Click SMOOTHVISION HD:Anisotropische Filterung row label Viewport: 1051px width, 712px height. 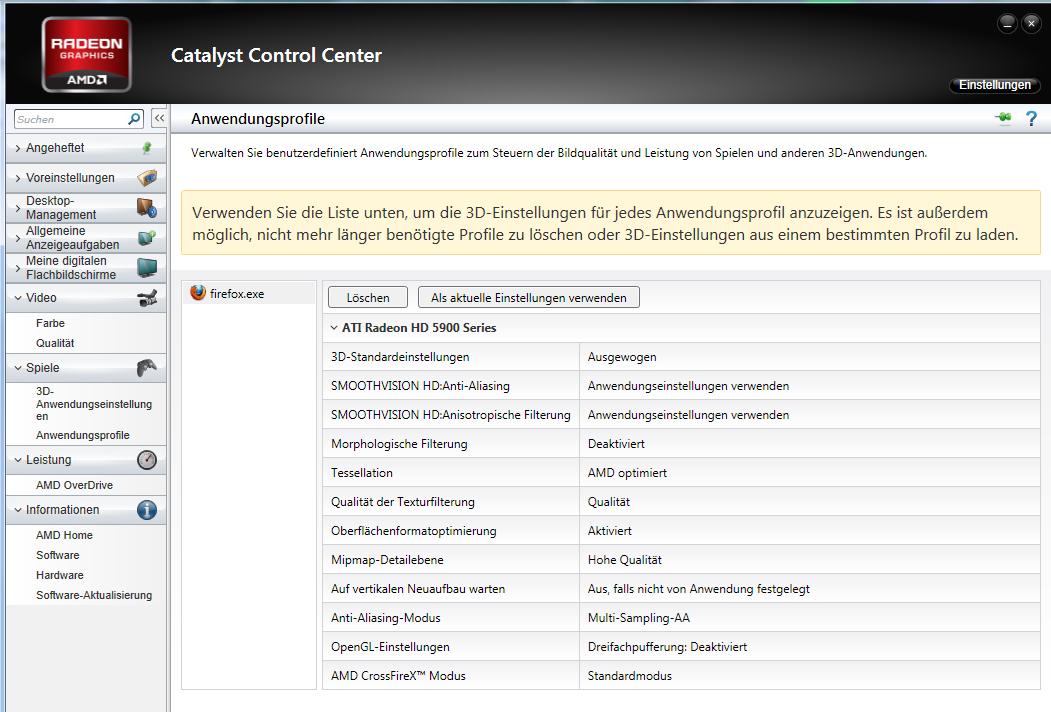450,415
